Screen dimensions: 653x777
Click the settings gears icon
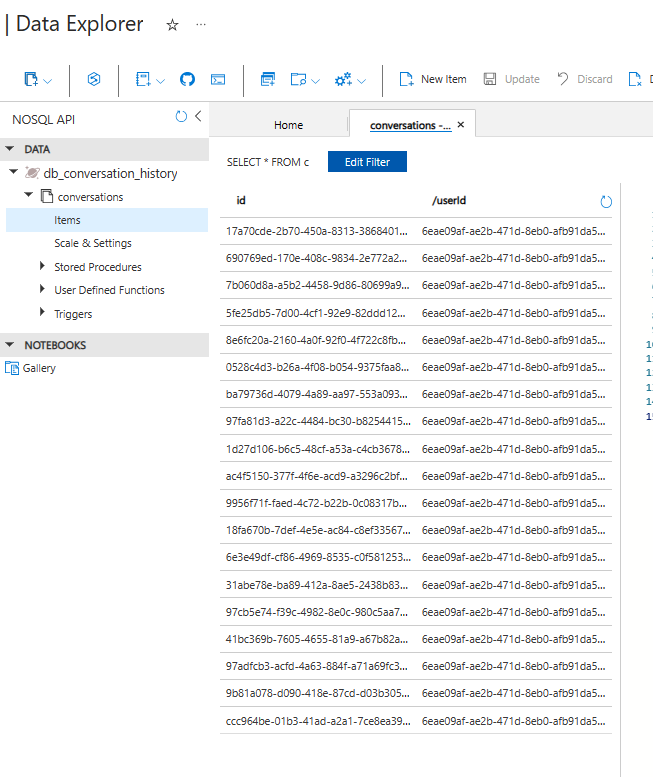click(343, 79)
